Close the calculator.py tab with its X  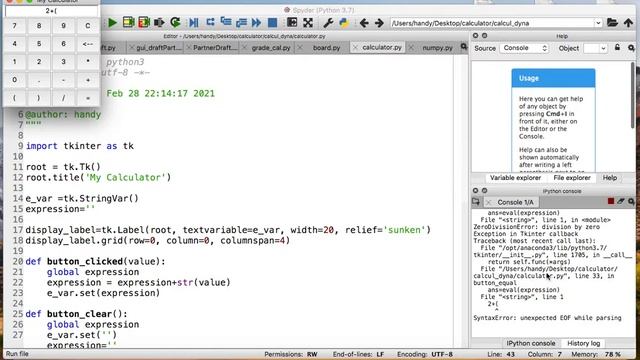coord(355,48)
